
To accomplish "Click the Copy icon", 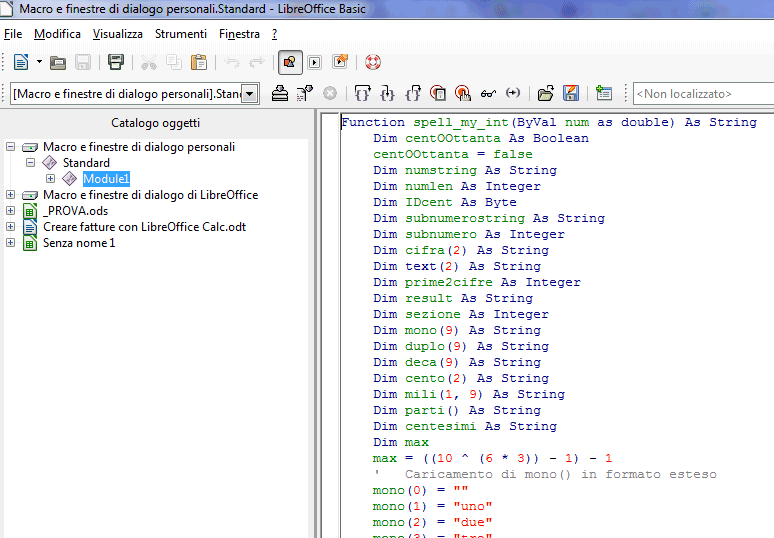I will pos(174,63).
